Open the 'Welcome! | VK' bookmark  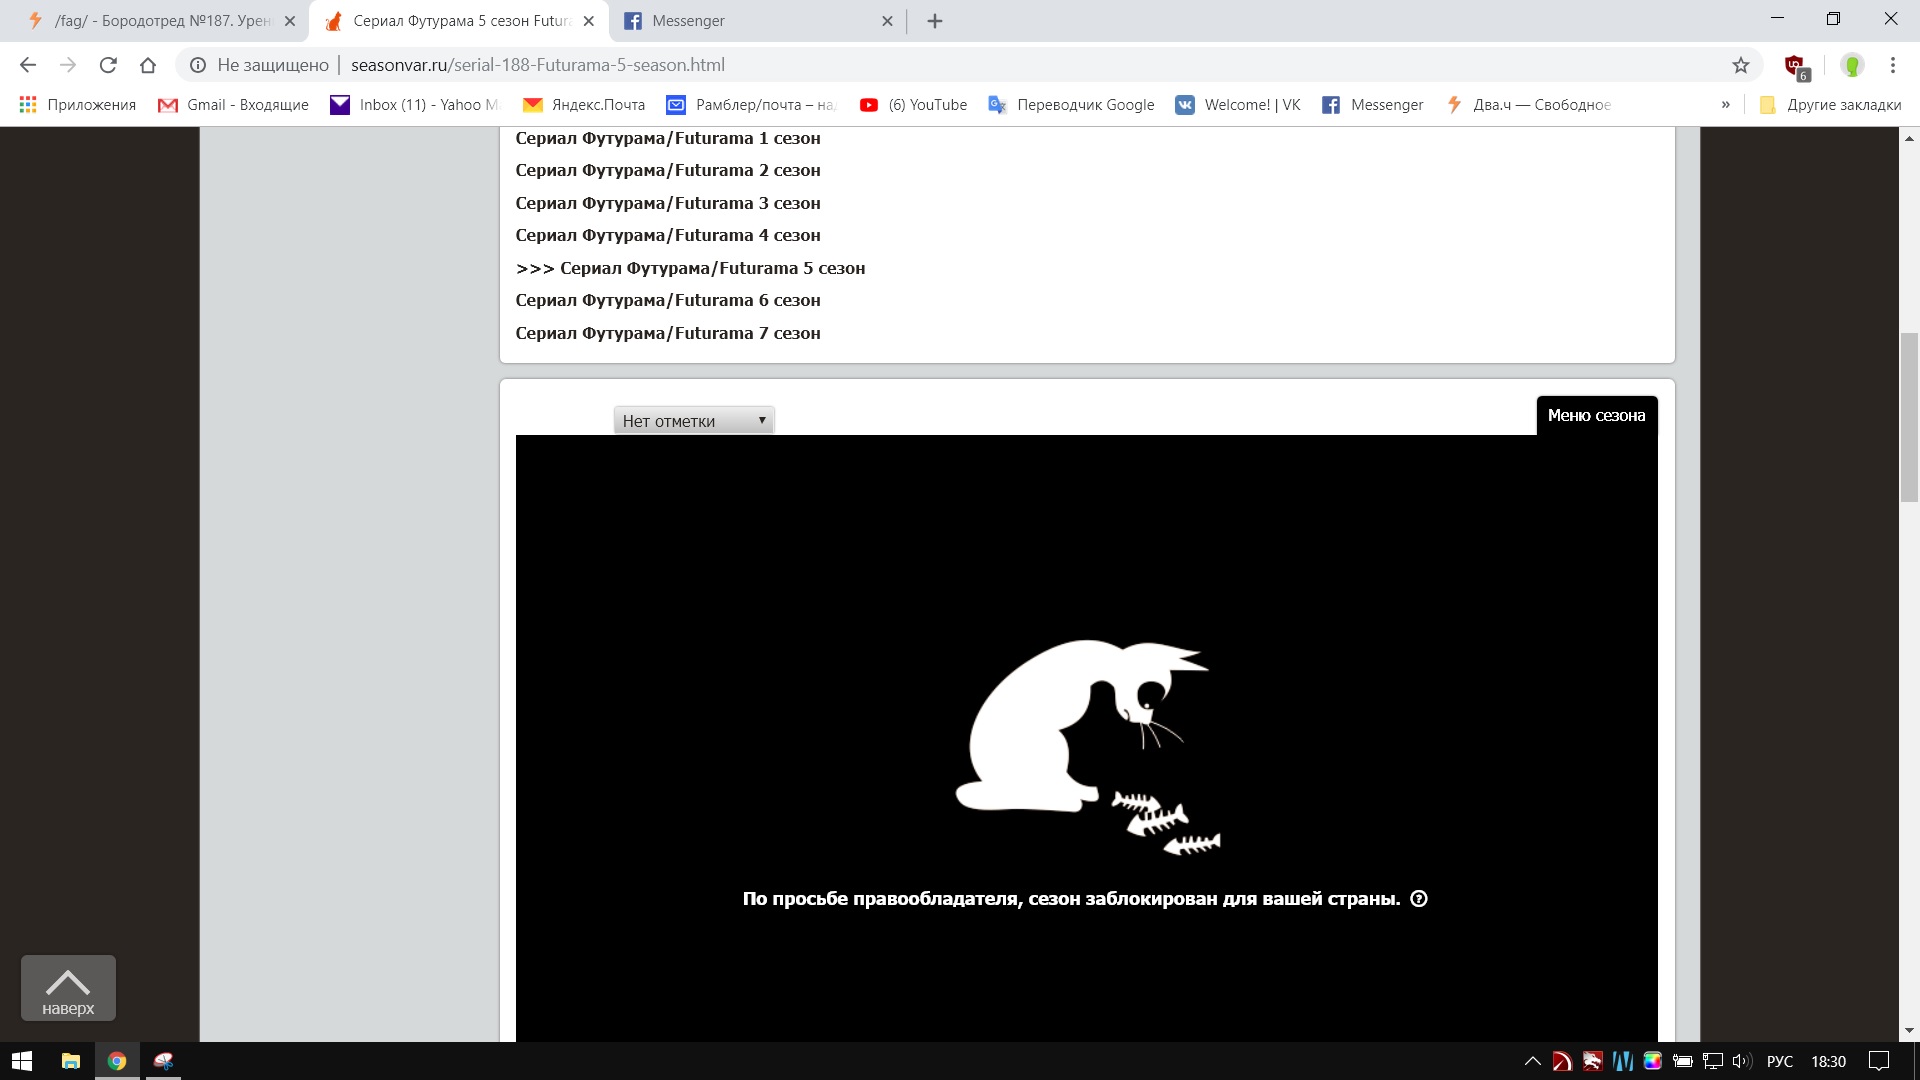(x=1238, y=105)
